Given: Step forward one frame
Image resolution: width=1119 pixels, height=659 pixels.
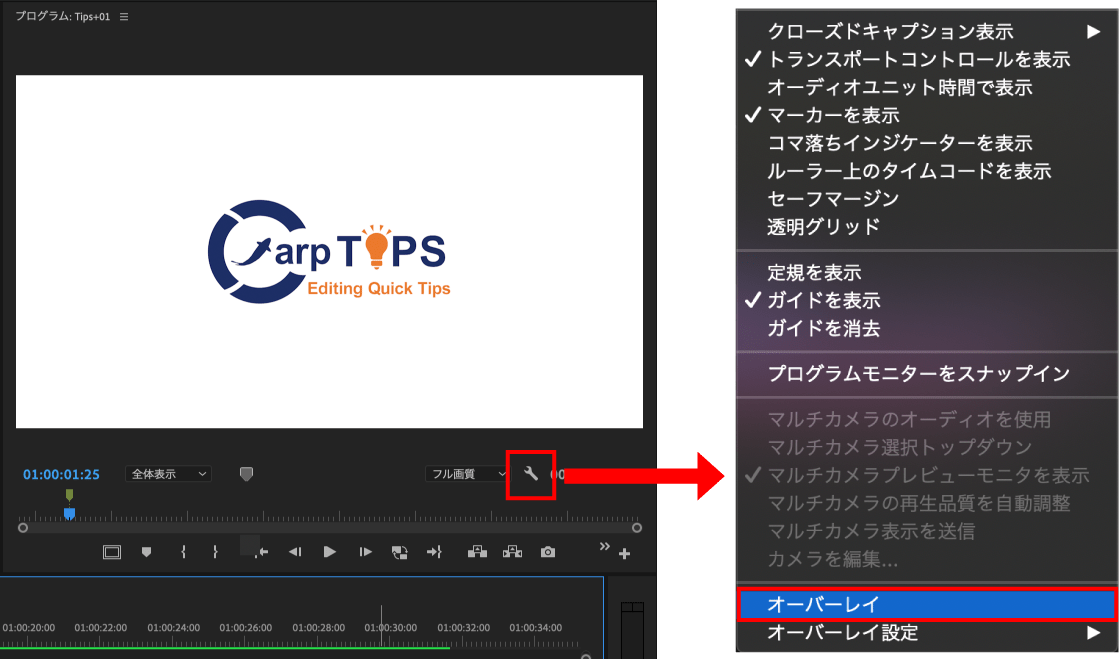Looking at the screenshot, I should tap(365, 552).
